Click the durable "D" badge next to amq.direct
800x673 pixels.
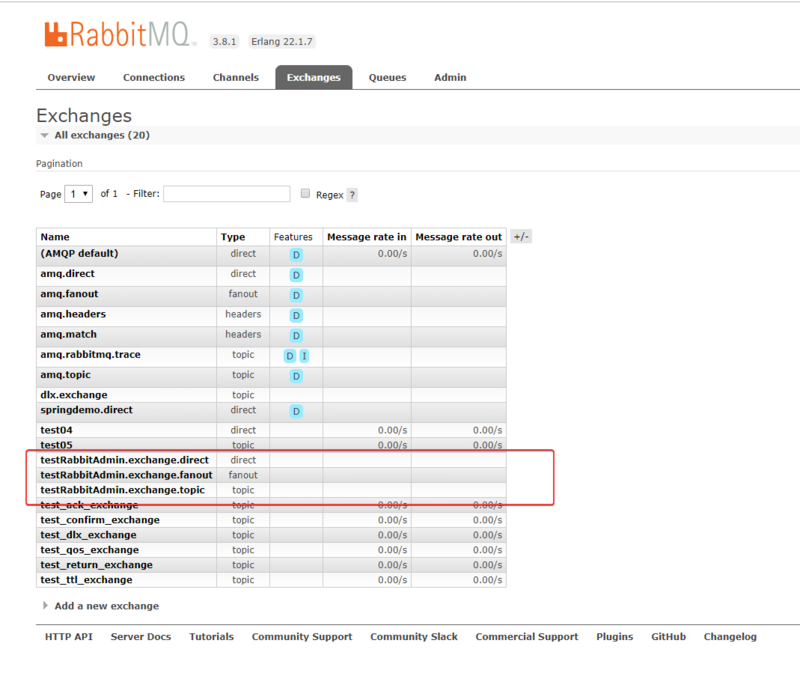295,274
